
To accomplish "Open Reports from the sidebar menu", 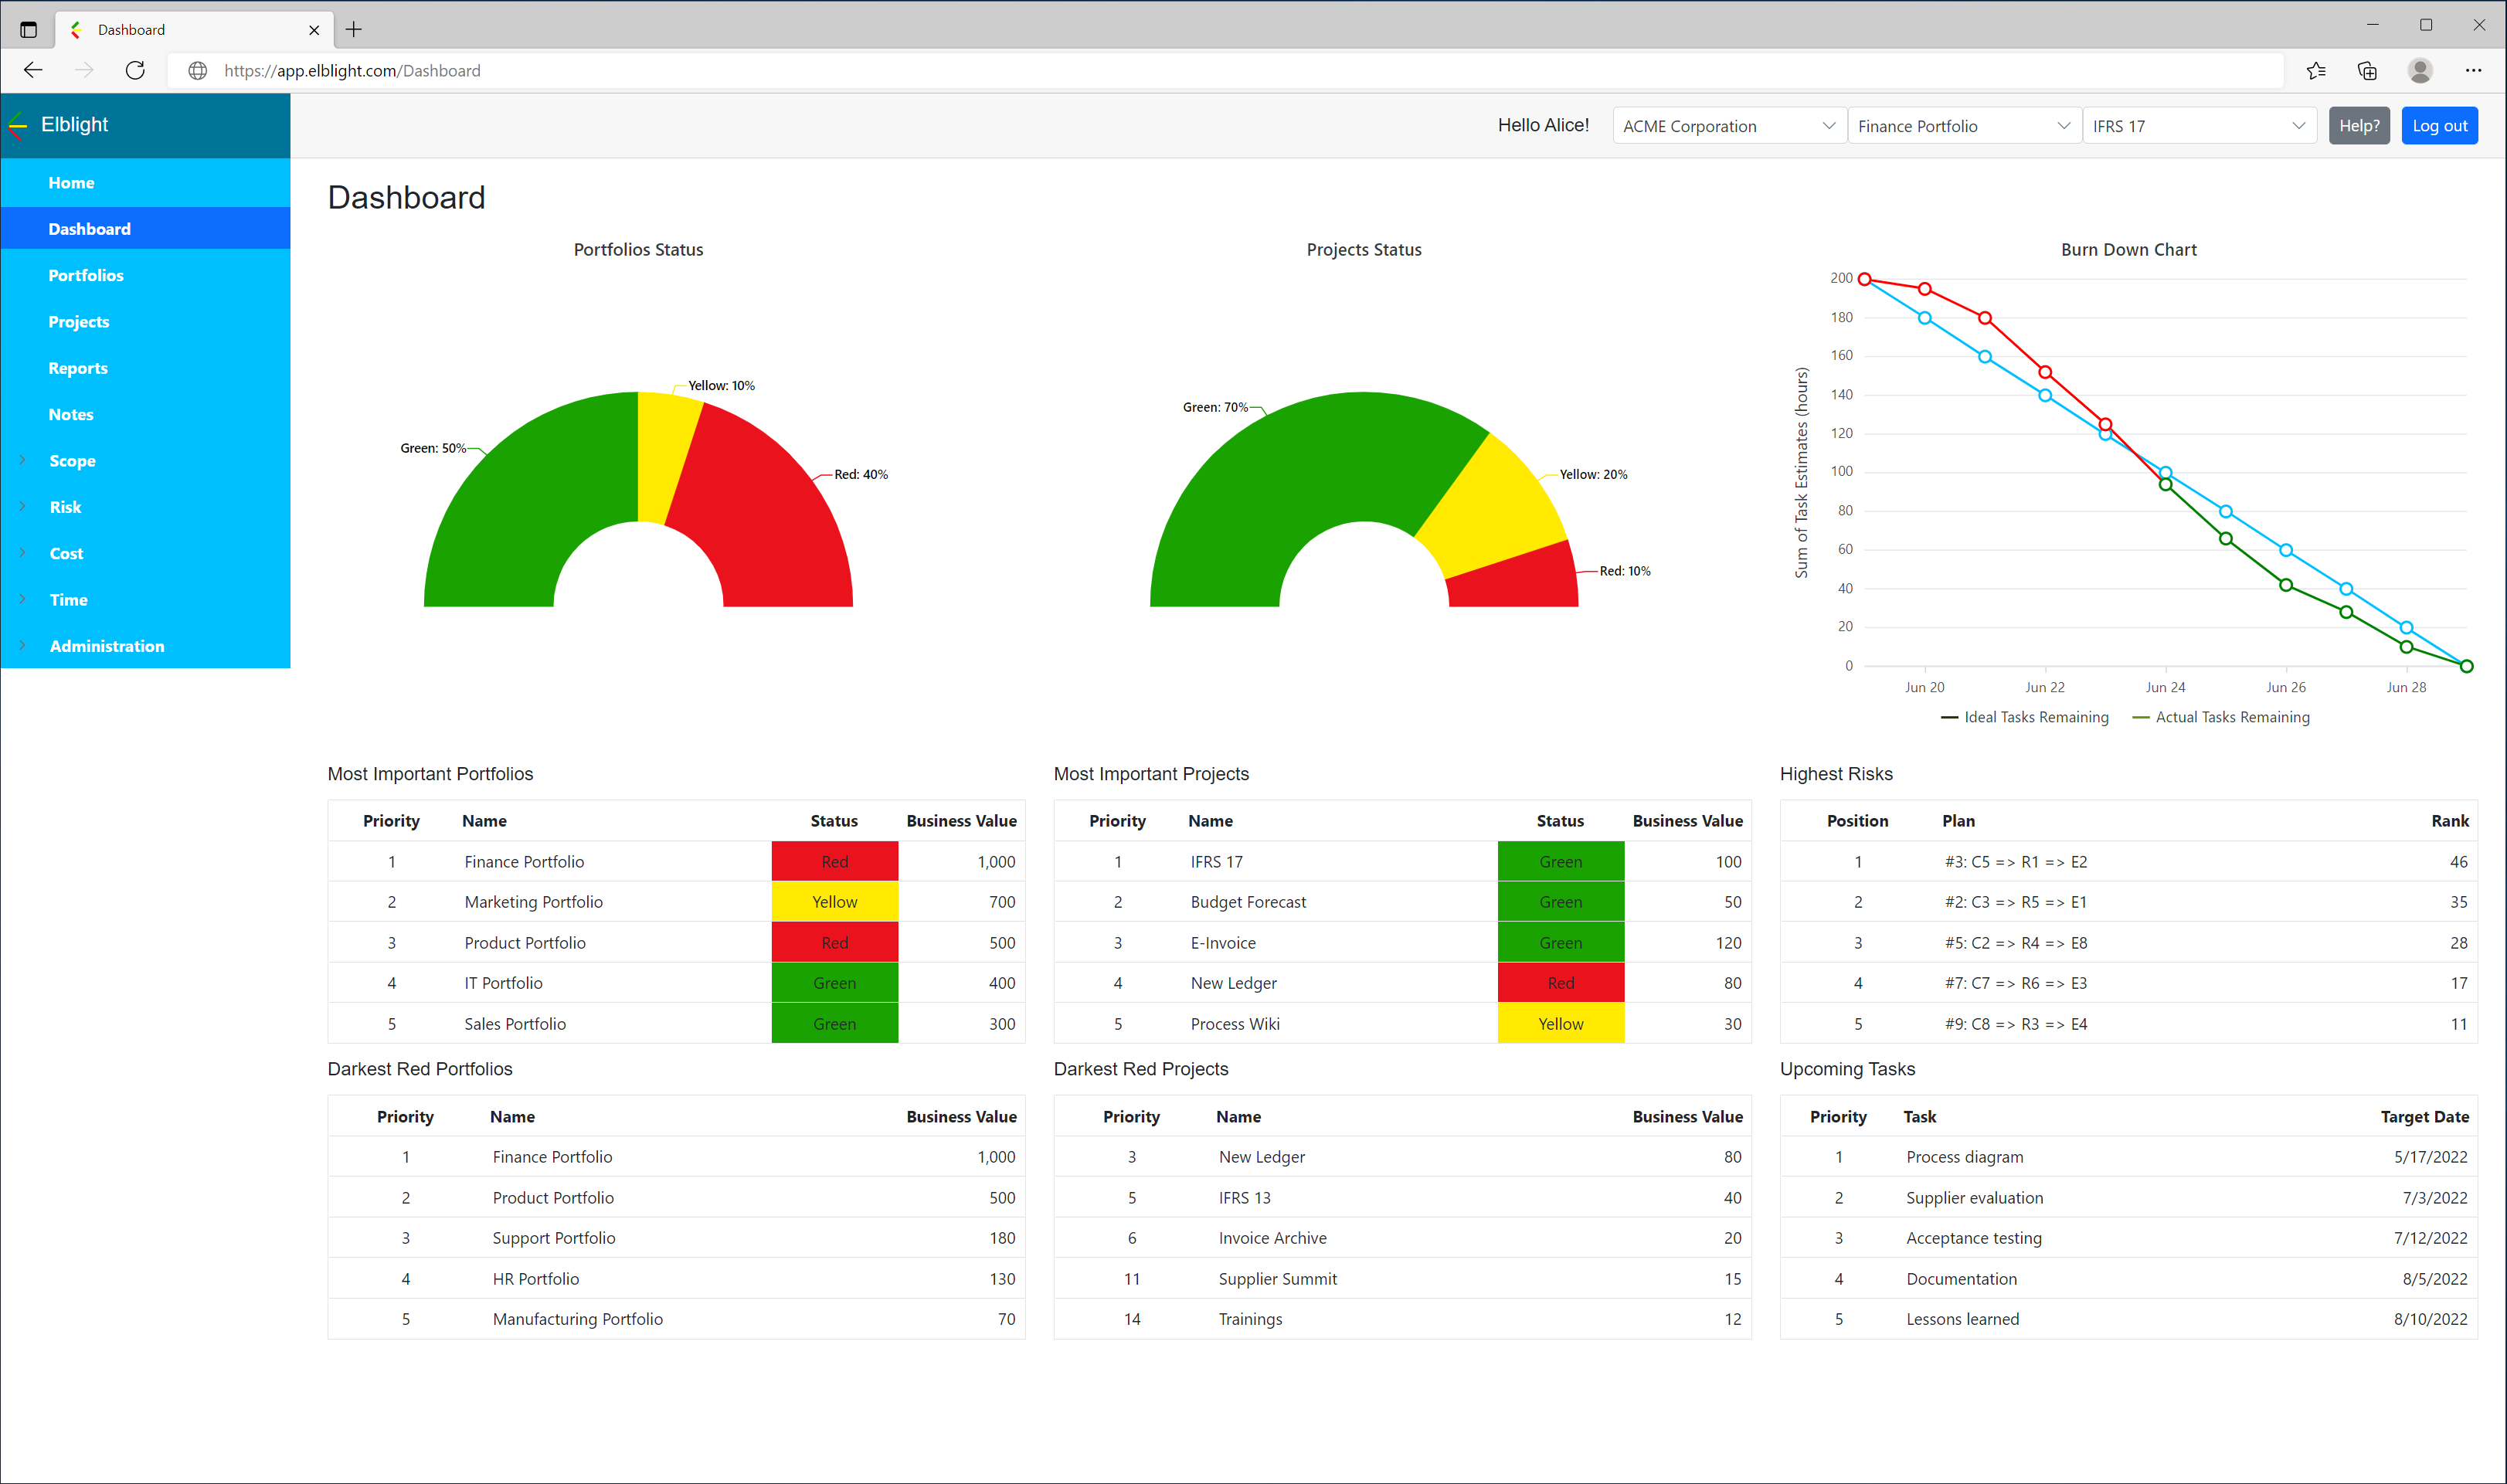I will click(x=78, y=368).
